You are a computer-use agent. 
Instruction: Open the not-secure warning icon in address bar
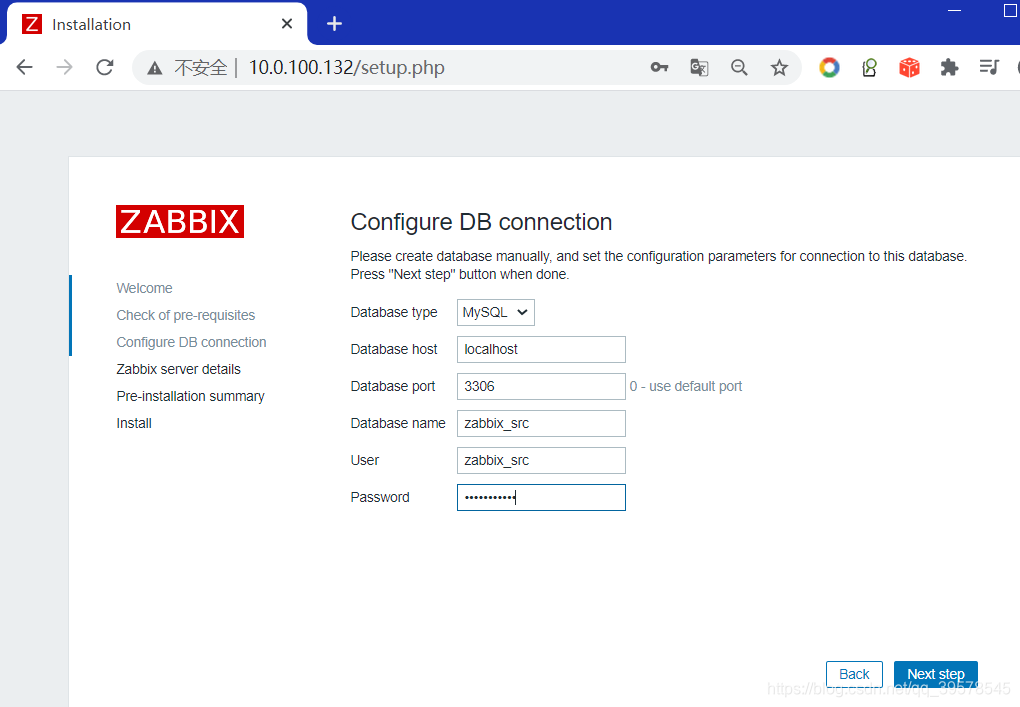[x=155, y=68]
